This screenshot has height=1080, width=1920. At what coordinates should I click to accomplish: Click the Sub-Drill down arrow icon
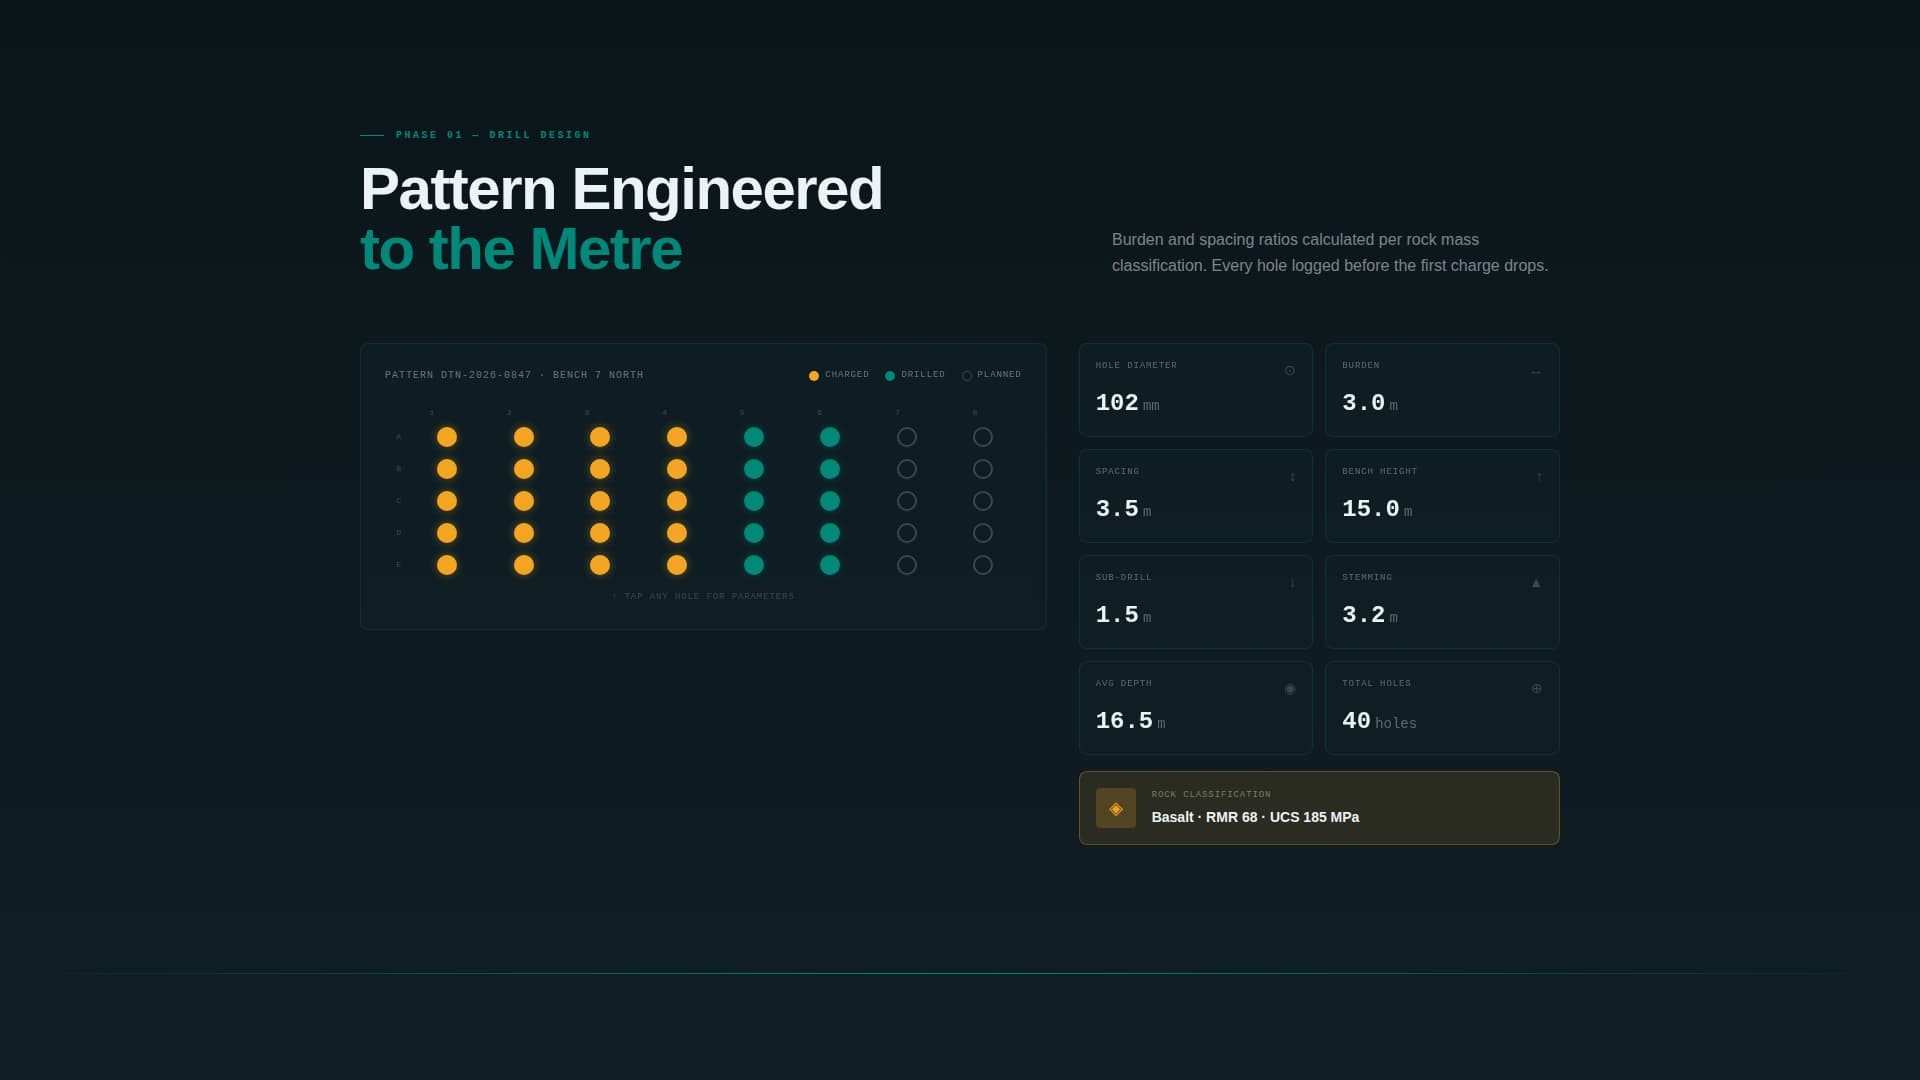pyautogui.click(x=1292, y=583)
